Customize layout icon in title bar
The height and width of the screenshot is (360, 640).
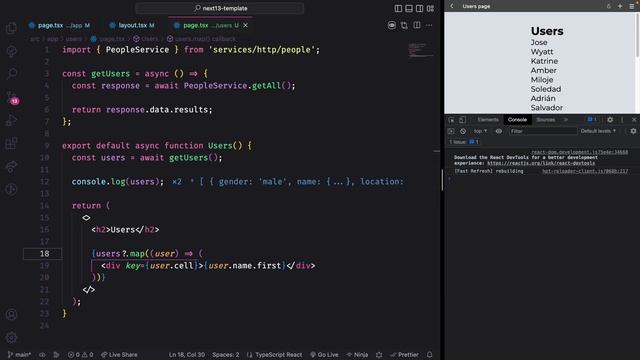430,8
